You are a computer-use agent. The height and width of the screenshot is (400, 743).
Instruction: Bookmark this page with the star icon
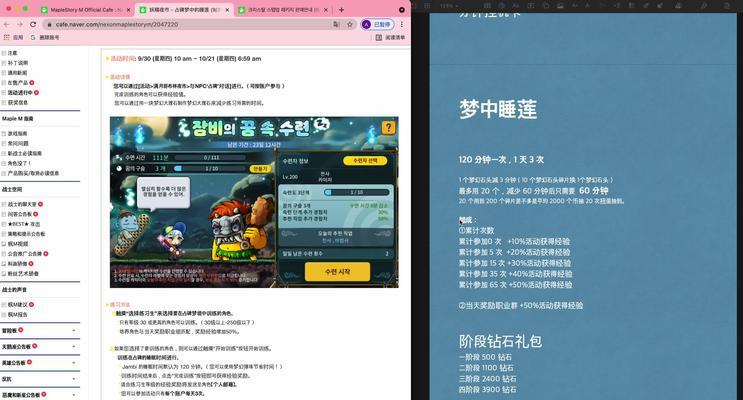tap(350, 24)
